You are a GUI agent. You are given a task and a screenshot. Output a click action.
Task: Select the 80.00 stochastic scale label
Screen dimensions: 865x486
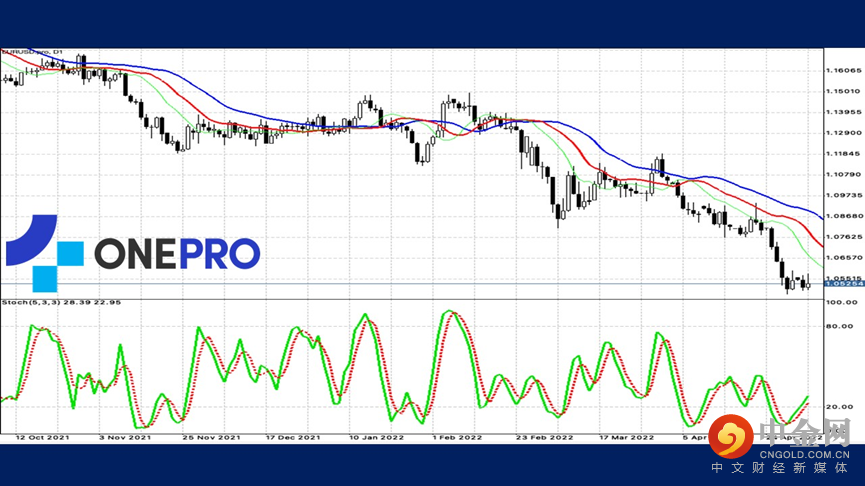840,326
